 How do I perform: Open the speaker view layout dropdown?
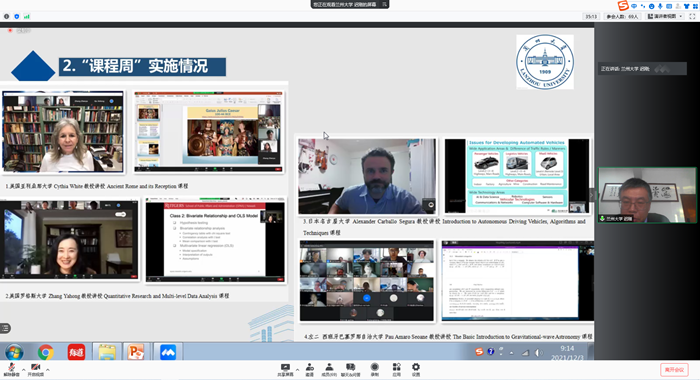[x=665, y=17]
